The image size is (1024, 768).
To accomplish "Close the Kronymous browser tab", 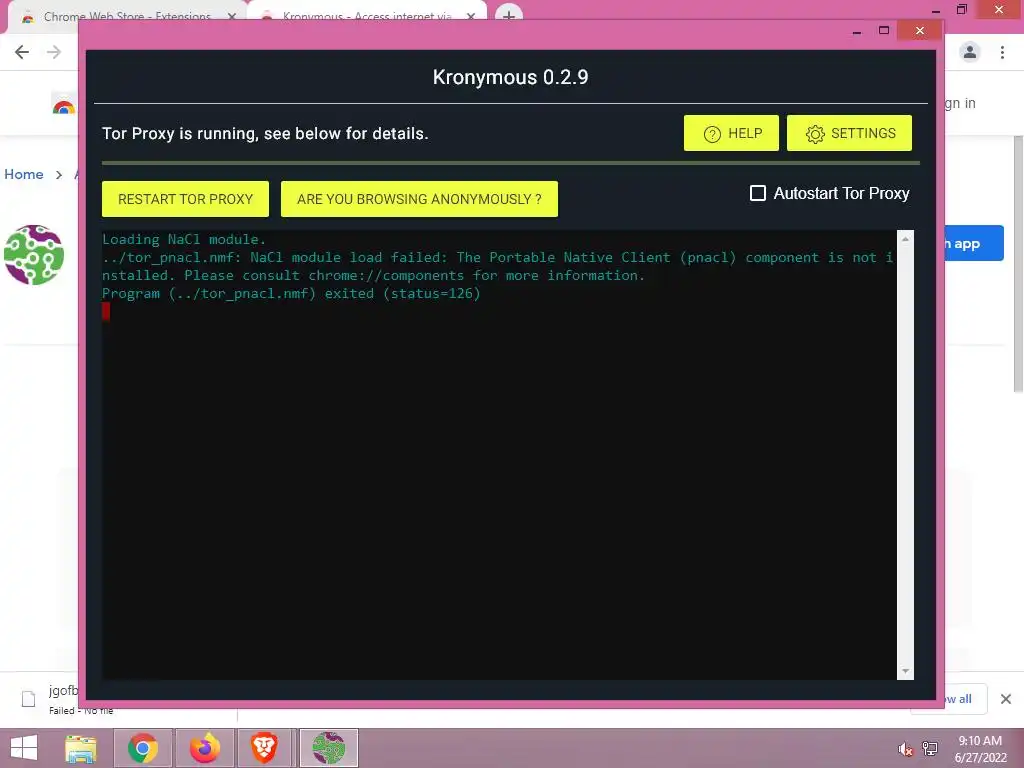I will coord(471,16).
